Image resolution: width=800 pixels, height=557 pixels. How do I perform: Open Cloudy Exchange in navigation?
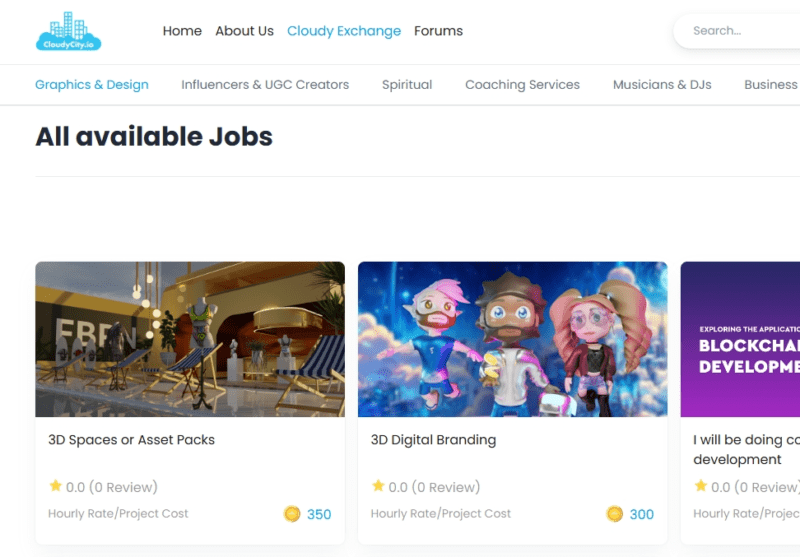click(x=344, y=31)
